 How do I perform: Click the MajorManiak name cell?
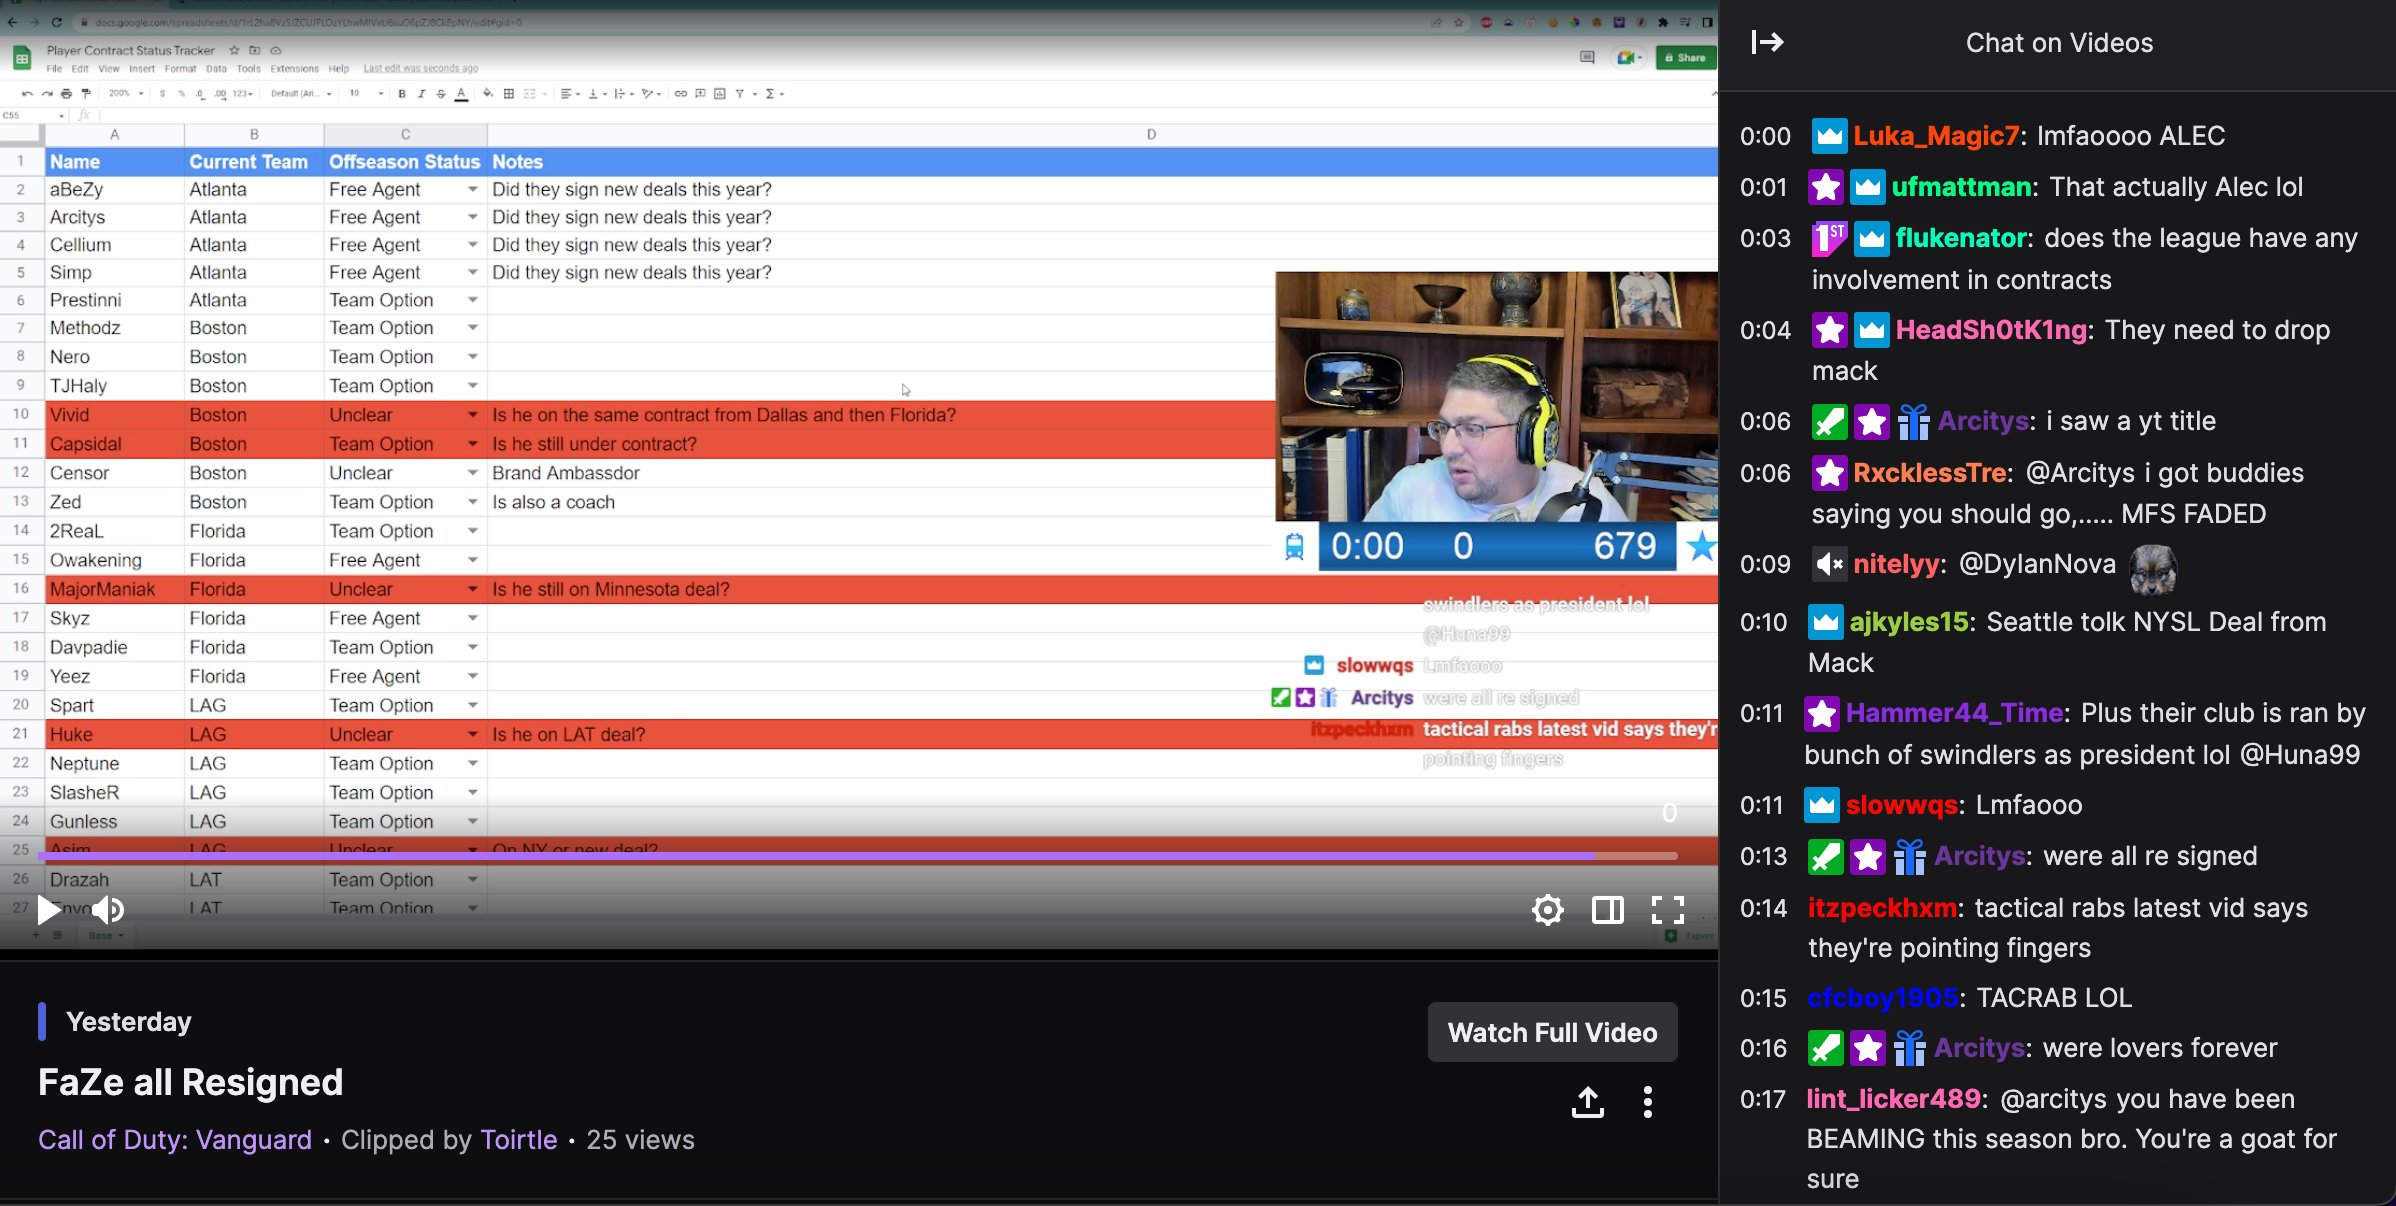tap(115, 589)
